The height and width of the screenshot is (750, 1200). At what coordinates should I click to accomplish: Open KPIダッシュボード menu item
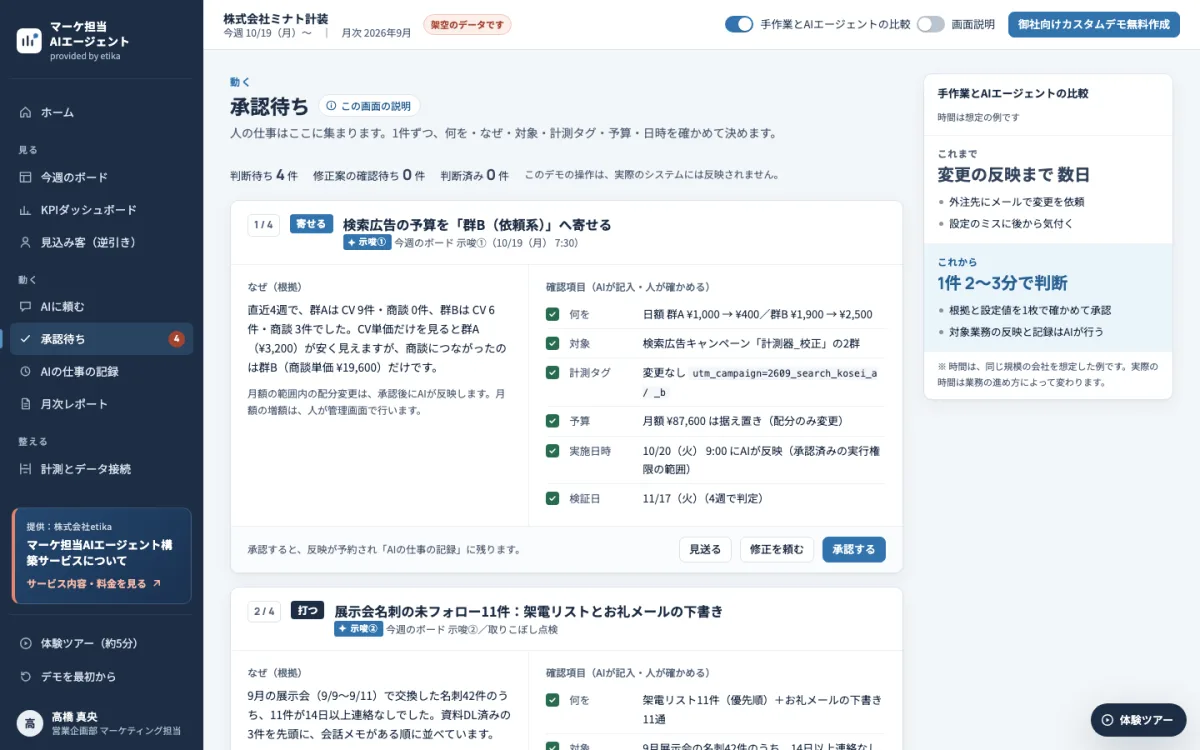[101, 210]
